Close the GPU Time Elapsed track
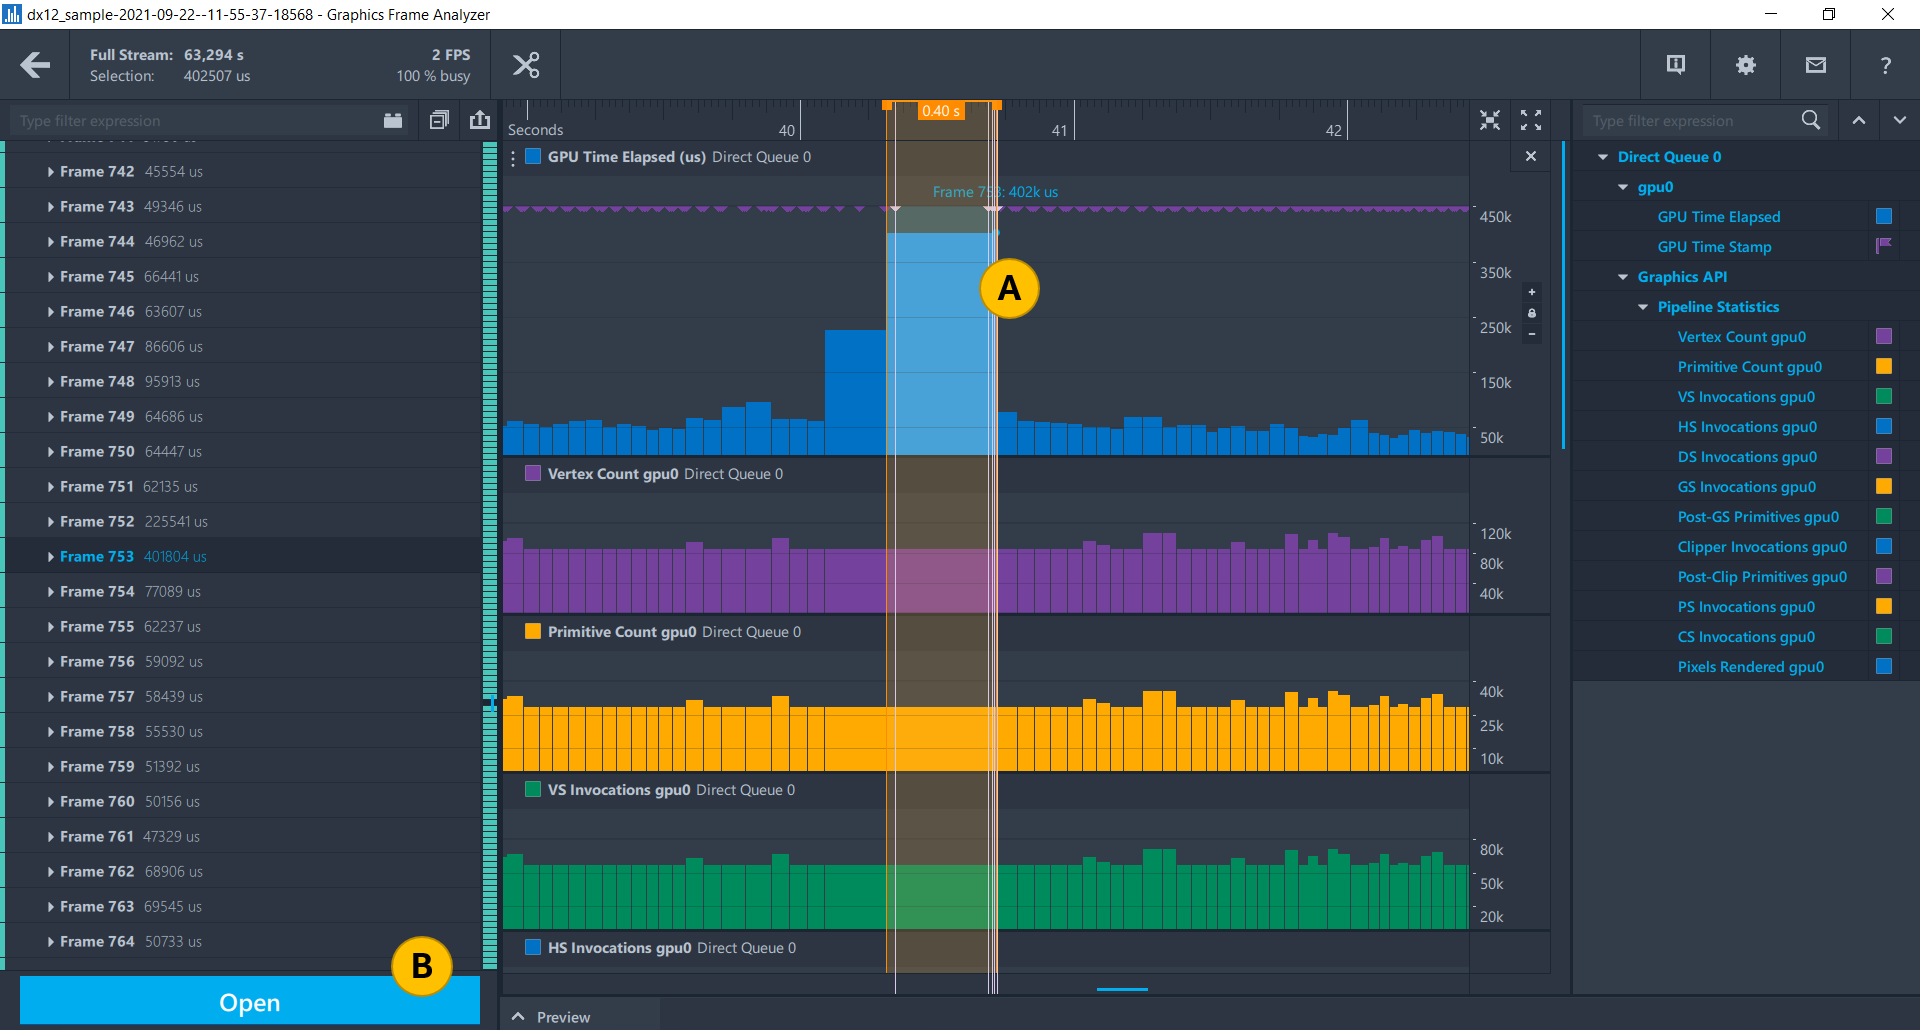The image size is (1920, 1030). [1530, 156]
